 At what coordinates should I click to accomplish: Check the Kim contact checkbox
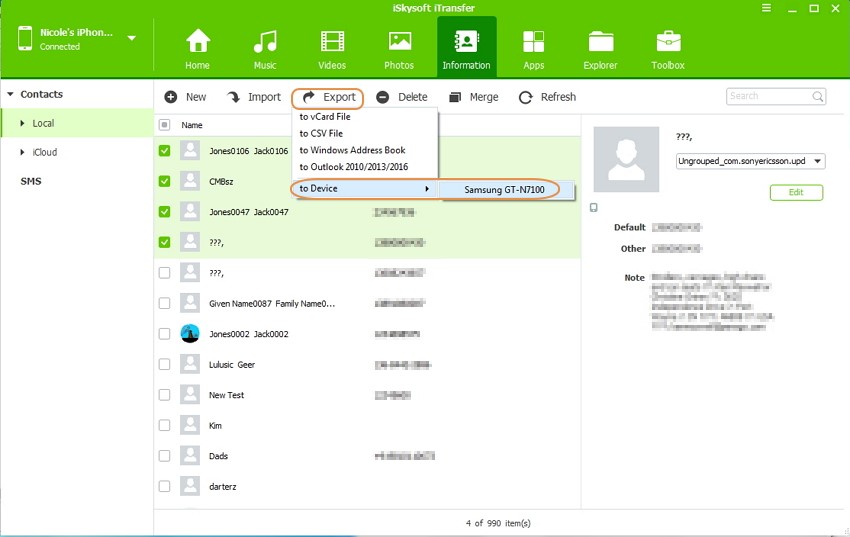click(x=164, y=425)
